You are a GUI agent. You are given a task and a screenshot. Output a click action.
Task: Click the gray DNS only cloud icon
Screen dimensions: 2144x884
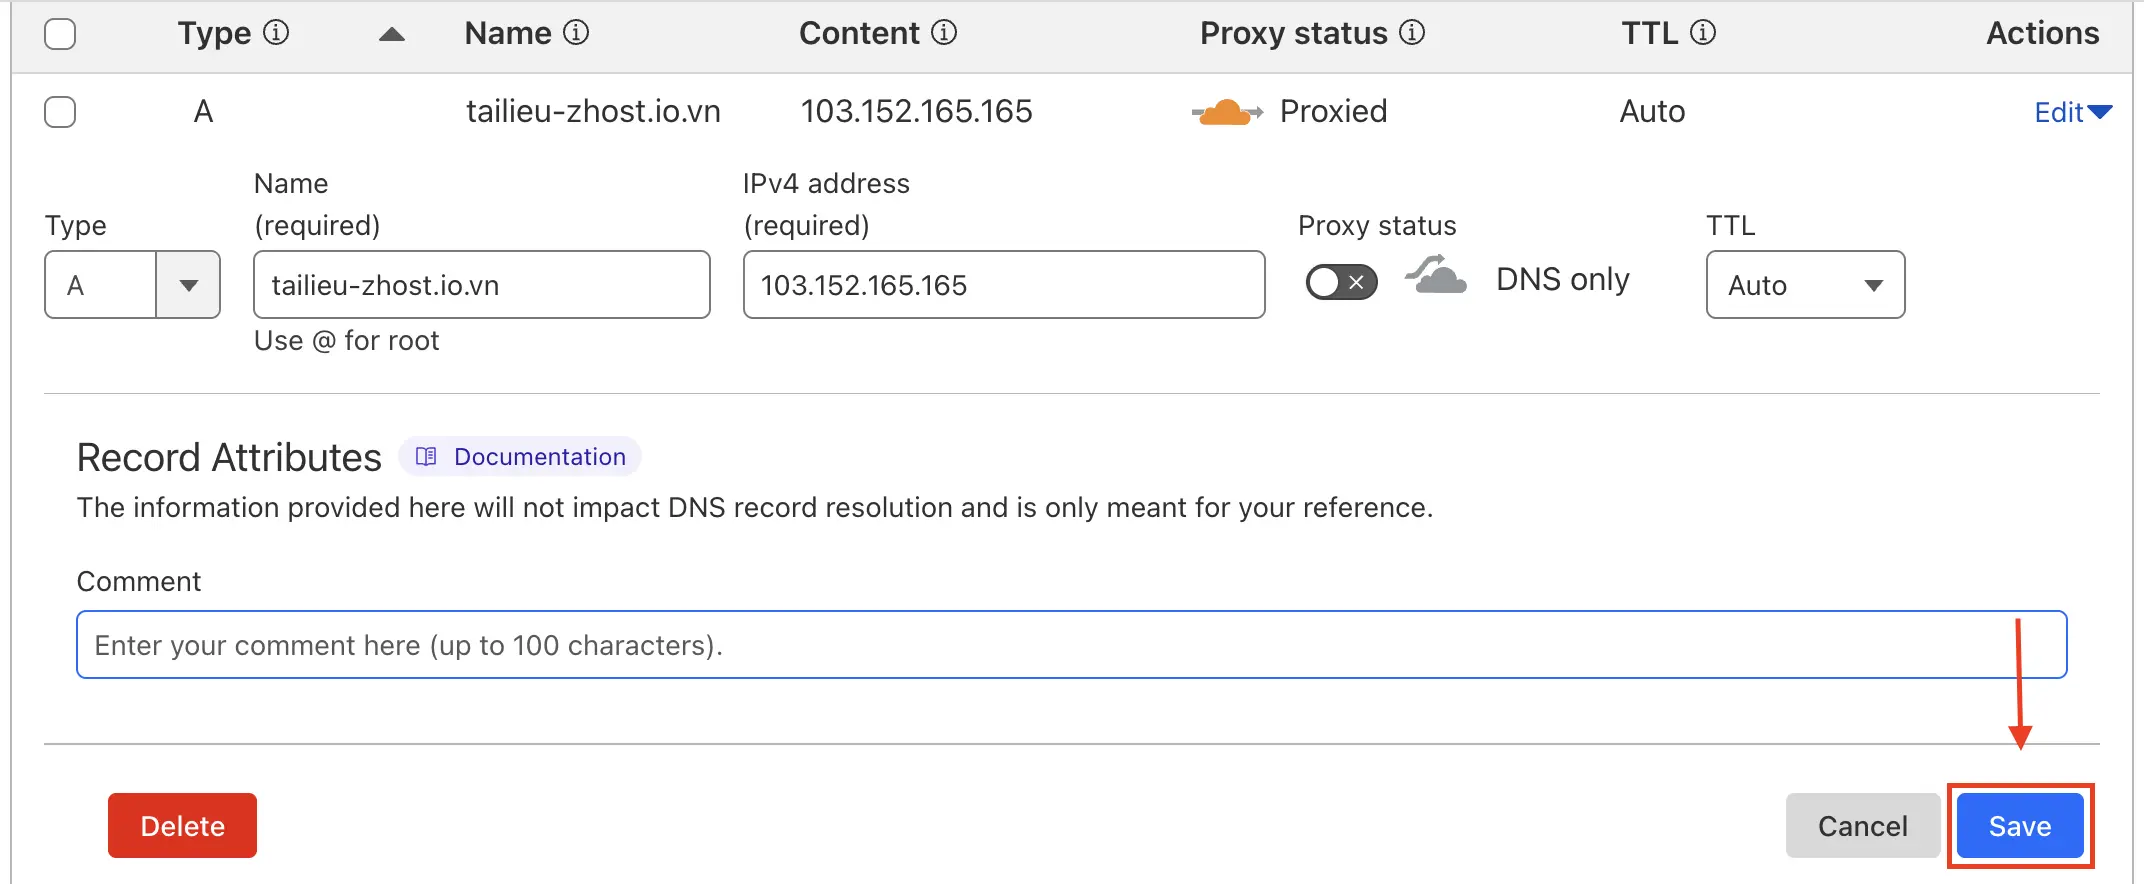click(1437, 276)
